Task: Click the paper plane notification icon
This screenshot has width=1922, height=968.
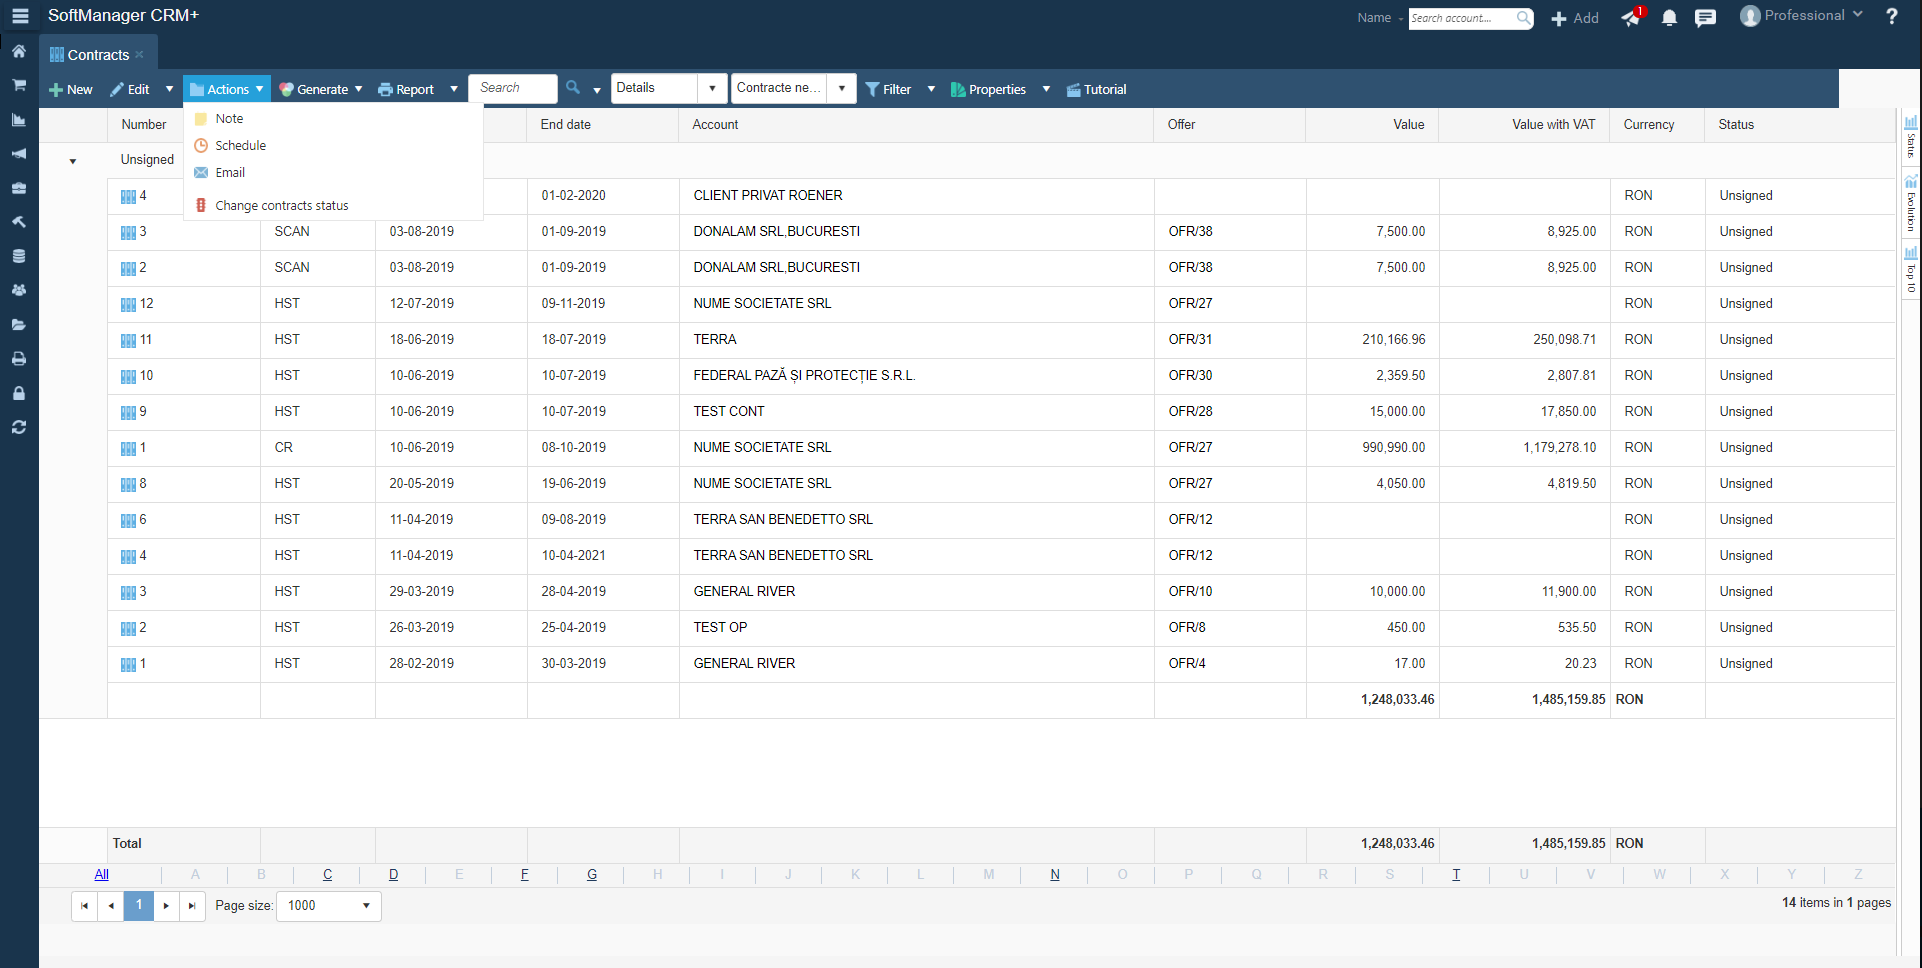Action: click(x=1630, y=18)
